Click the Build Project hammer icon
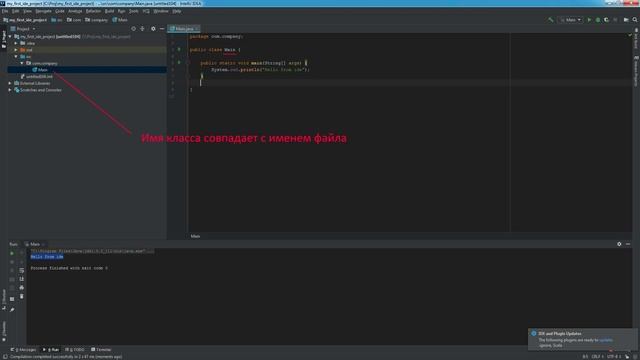640x360 pixels. (x=551, y=20)
